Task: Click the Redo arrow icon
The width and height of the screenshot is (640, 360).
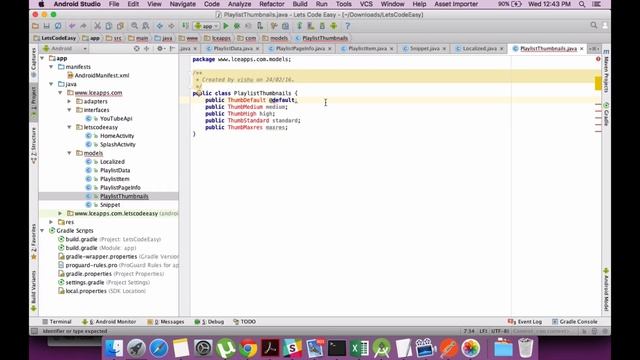Action: pos(83,26)
